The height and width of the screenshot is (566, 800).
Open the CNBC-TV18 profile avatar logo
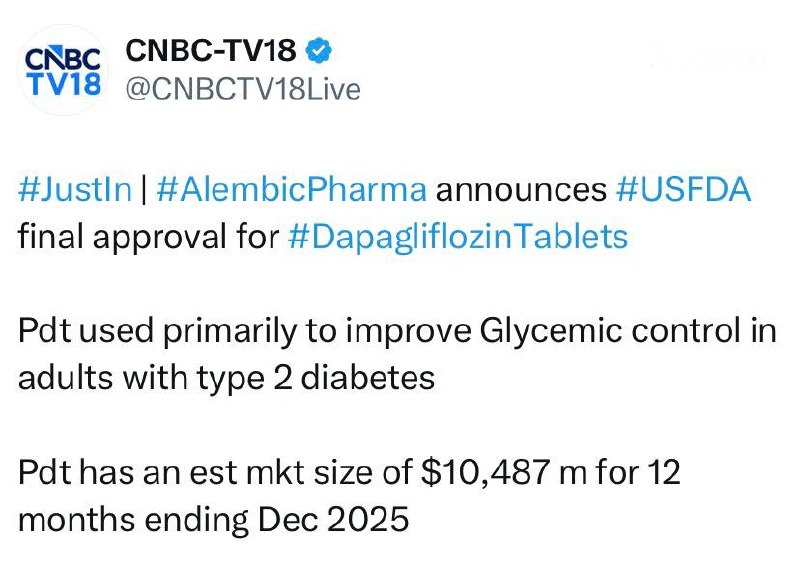coord(61,69)
